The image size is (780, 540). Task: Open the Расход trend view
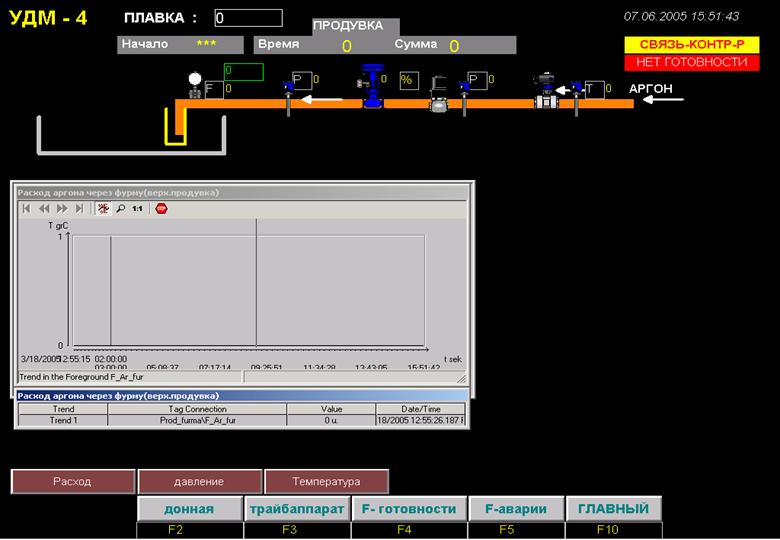pyautogui.click(x=73, y=481)
